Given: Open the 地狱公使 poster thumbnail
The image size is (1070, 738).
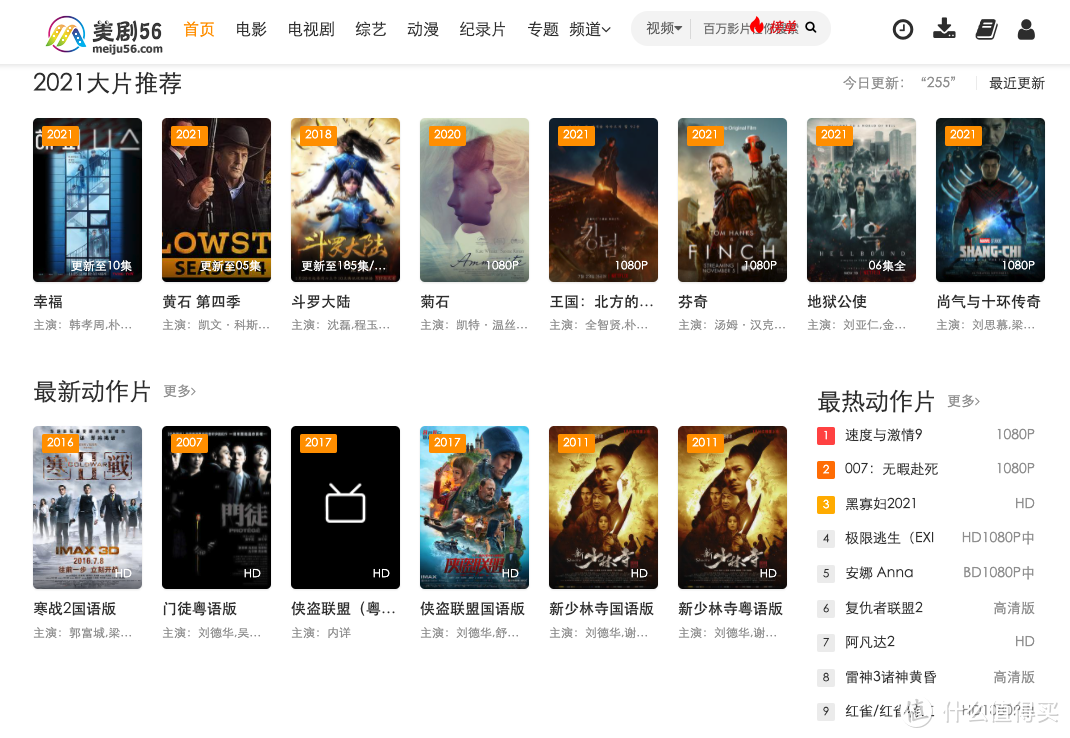Looking at the screenshot, I should (861, 200).
